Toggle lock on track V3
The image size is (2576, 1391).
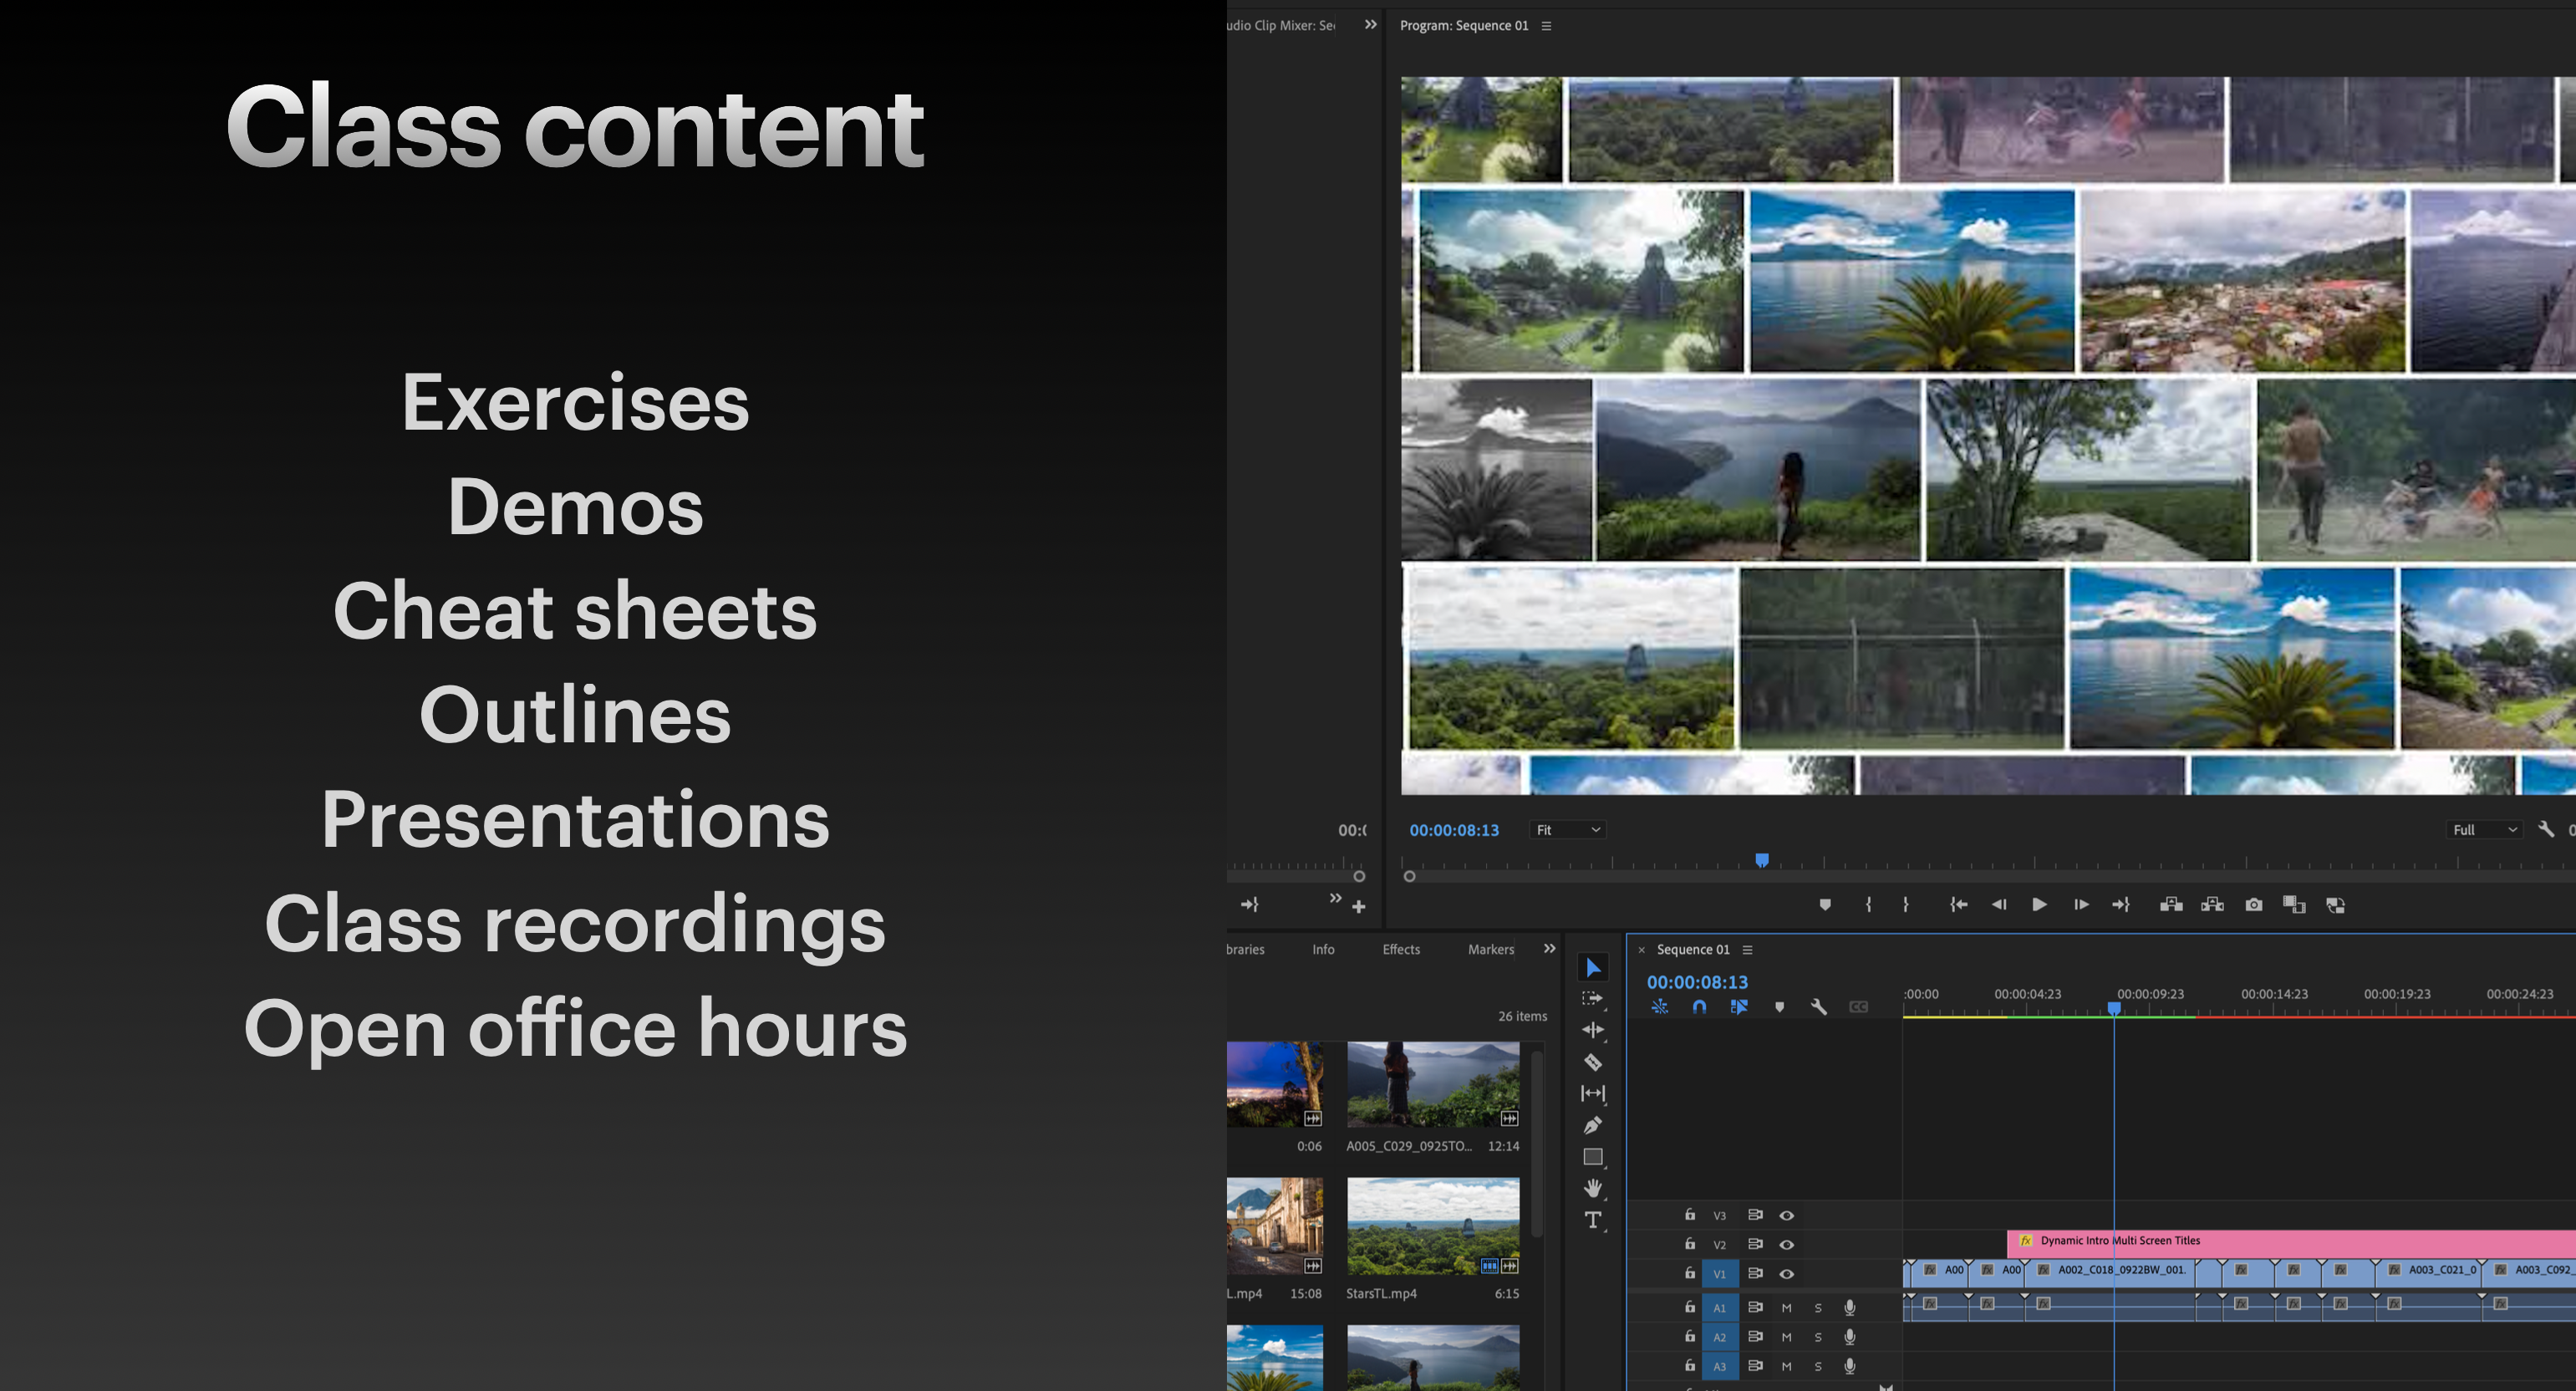1690,1215
